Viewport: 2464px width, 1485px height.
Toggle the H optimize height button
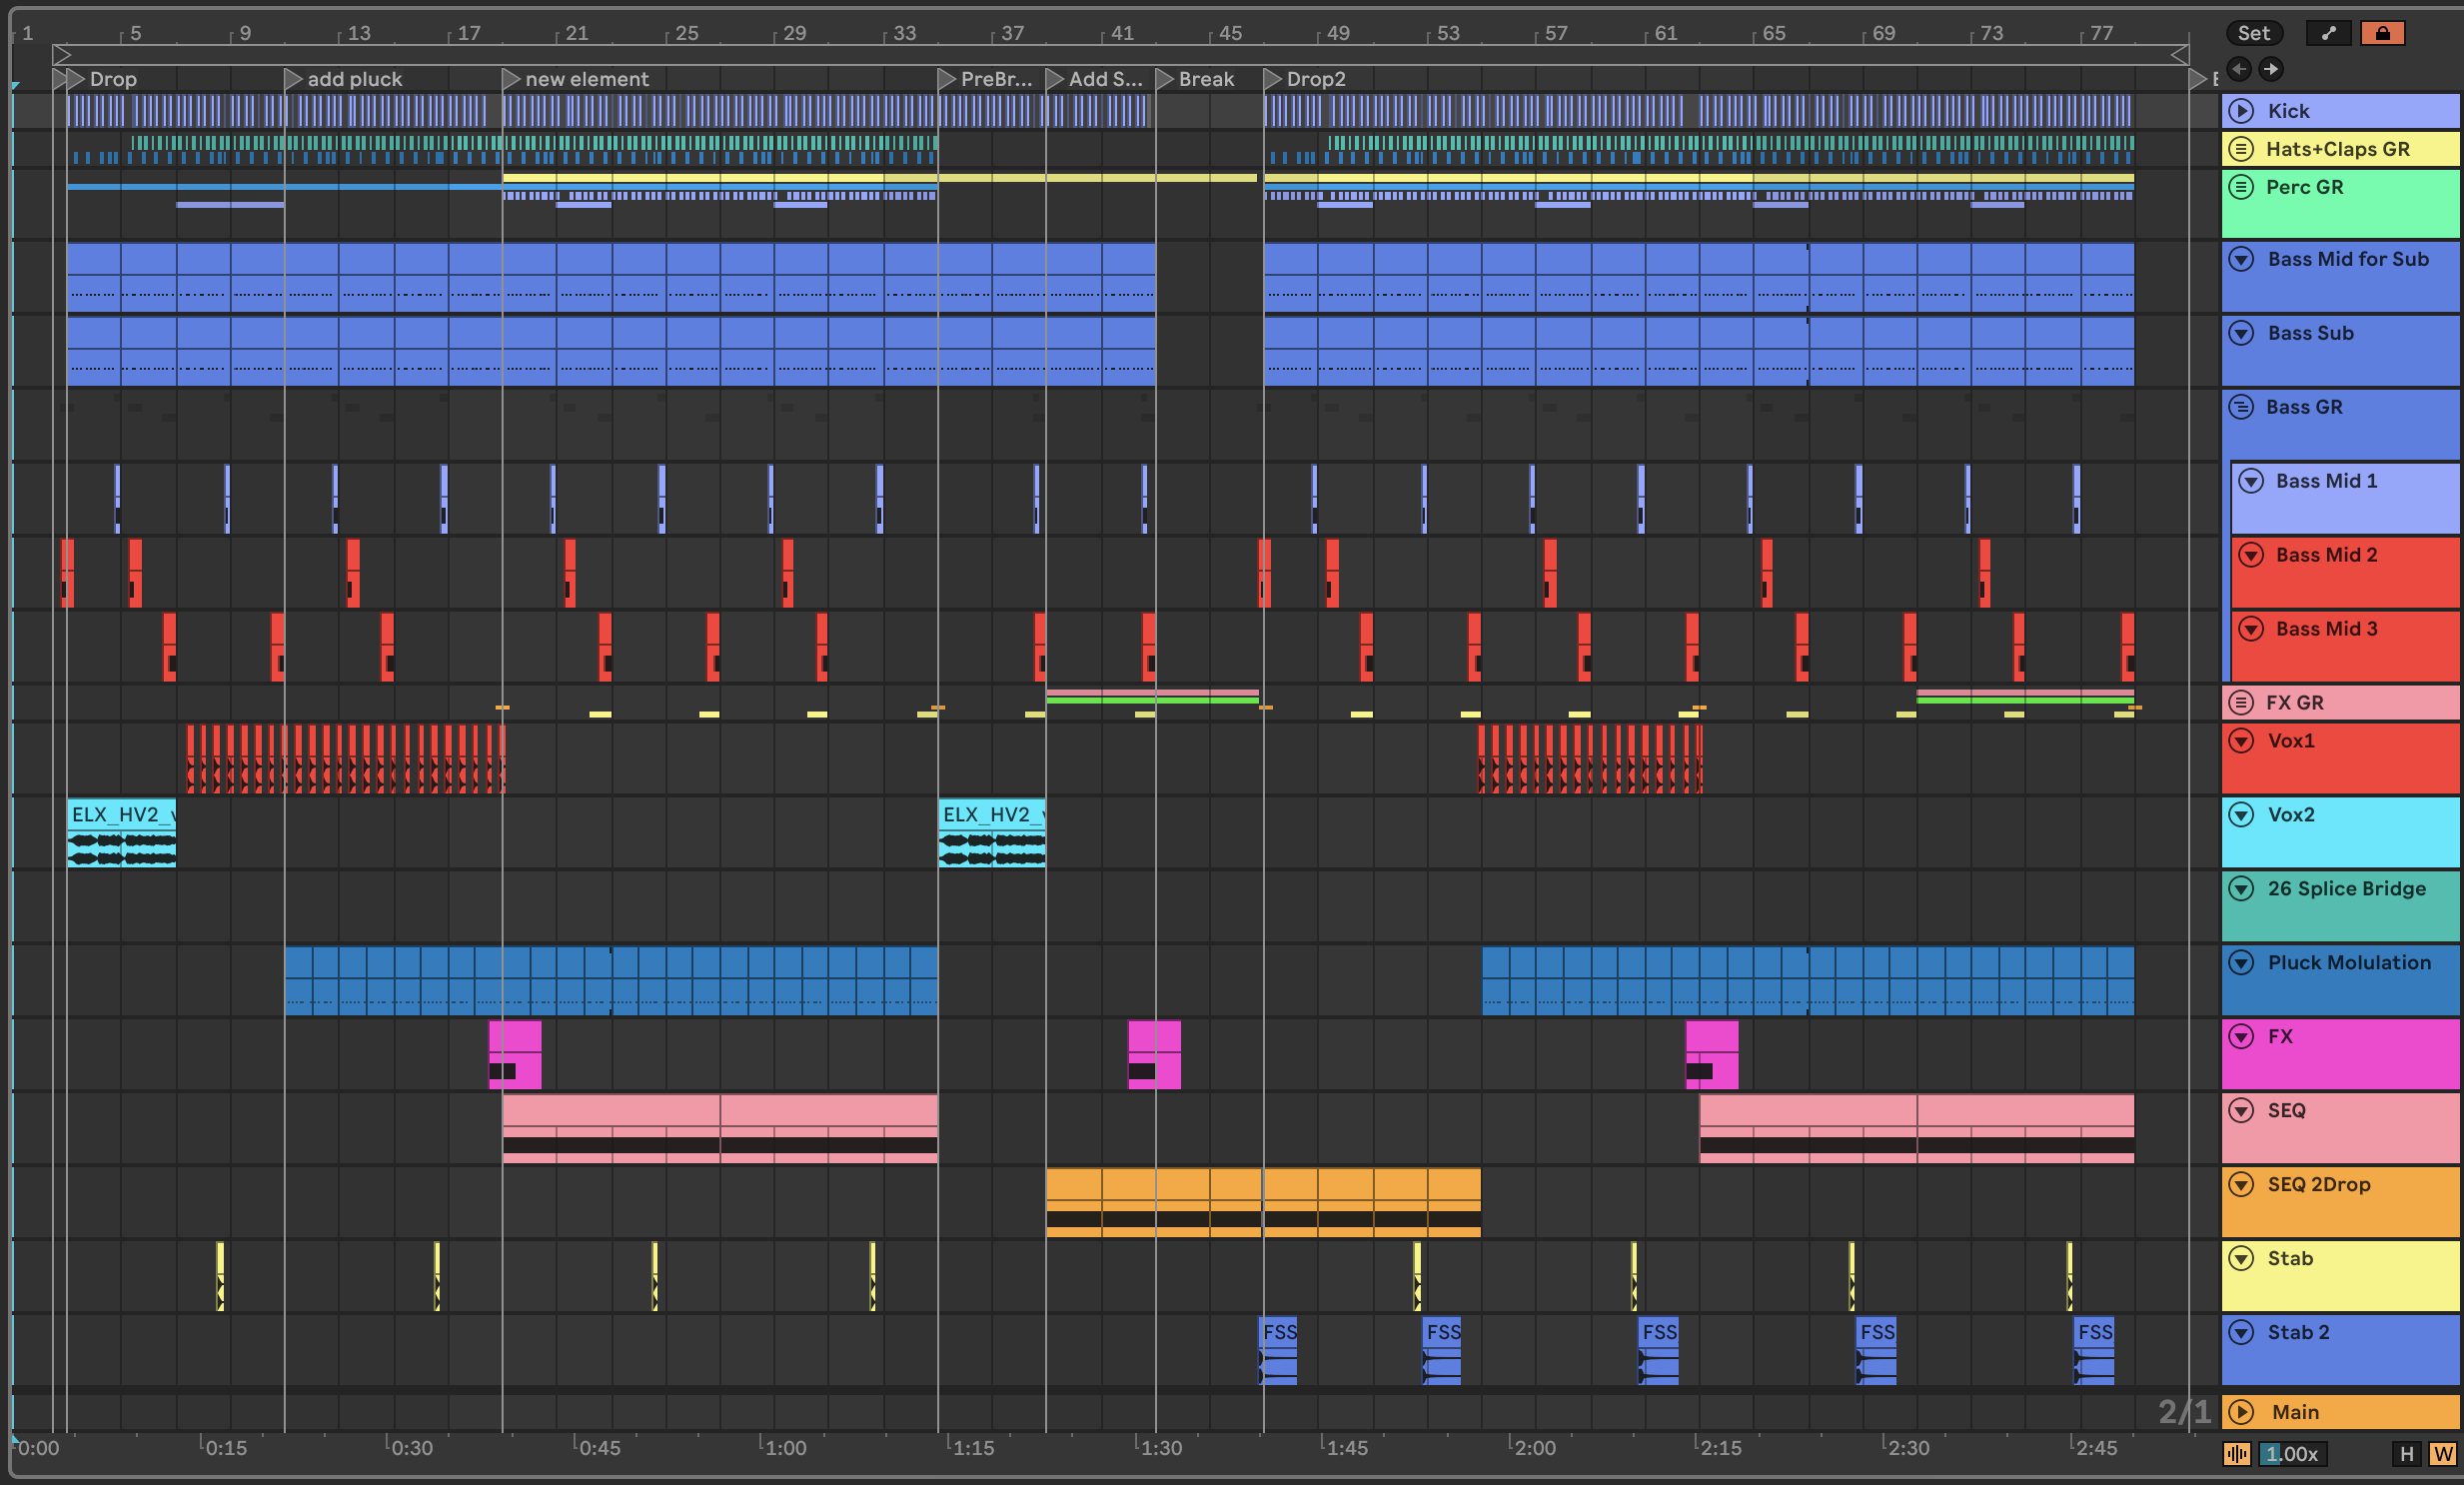coord(2406,1454)
